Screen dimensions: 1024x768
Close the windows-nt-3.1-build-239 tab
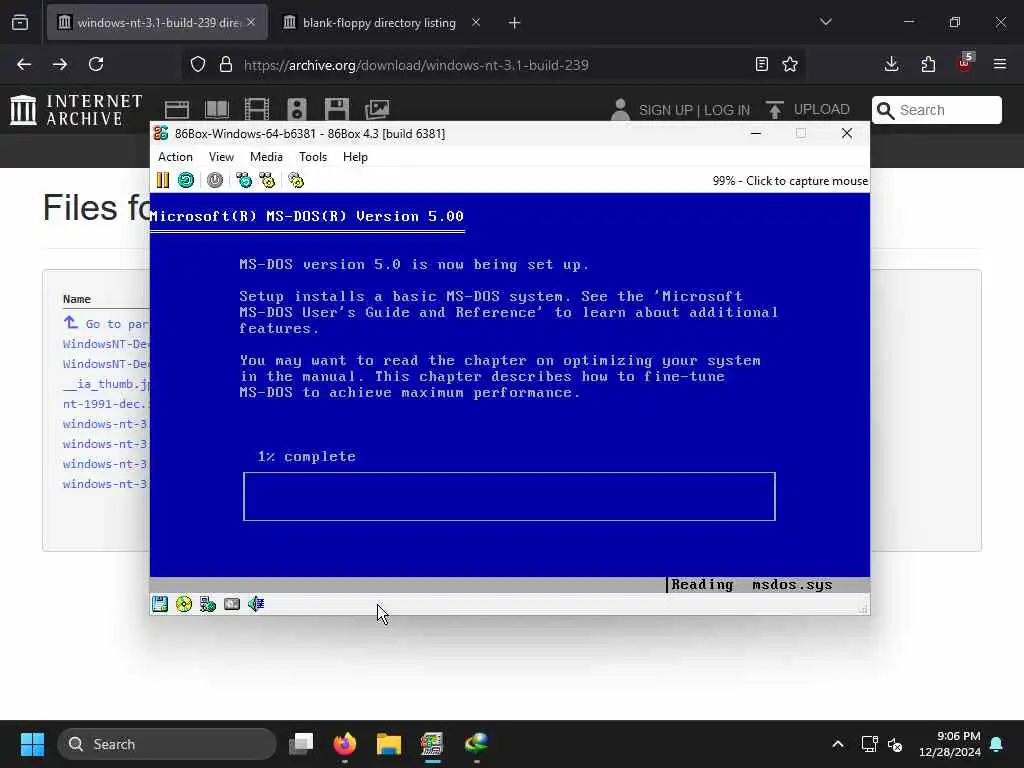pyautogui.click(x=251, y=23)
